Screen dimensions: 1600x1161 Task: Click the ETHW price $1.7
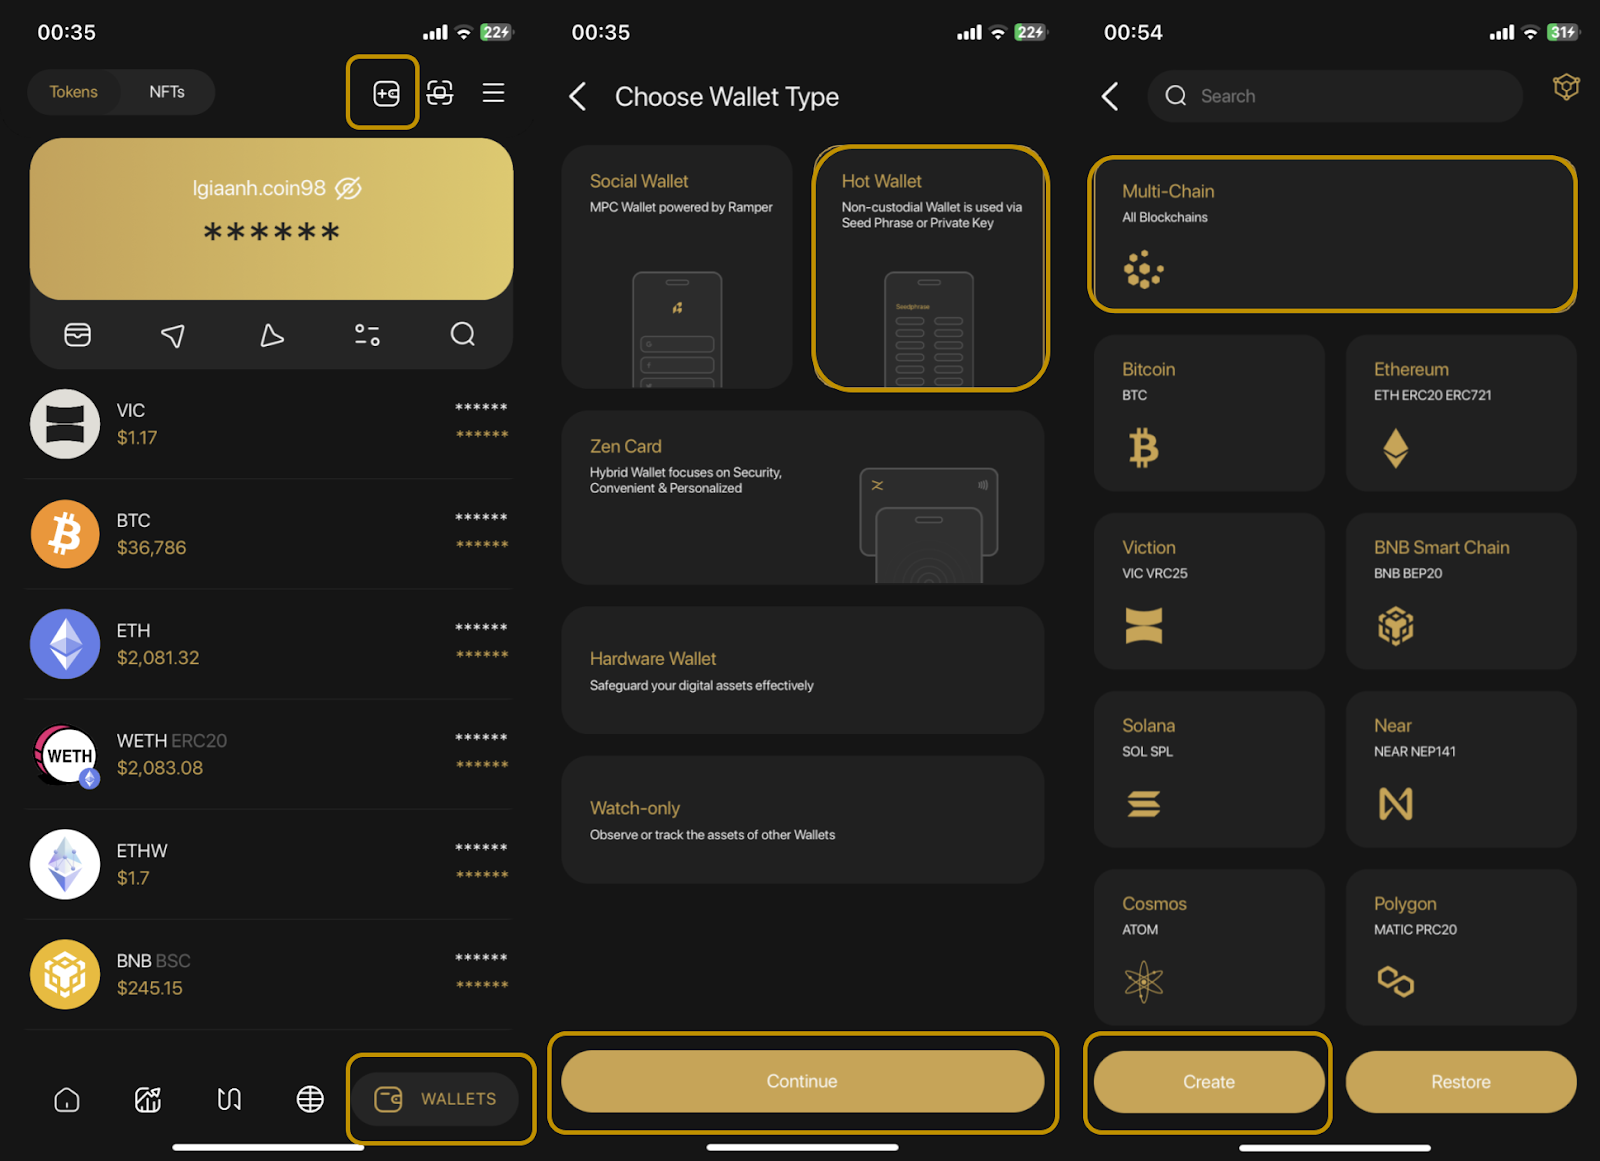click(133, 878)
